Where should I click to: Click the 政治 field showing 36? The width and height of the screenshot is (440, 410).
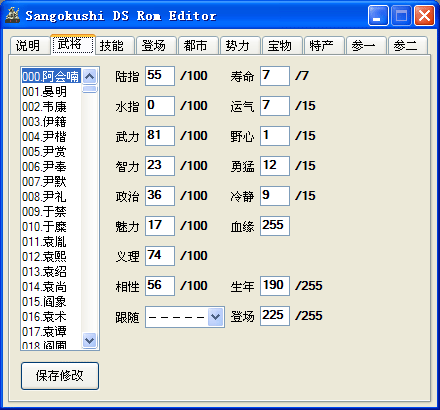pyautogui.click(x=160, y=196)
